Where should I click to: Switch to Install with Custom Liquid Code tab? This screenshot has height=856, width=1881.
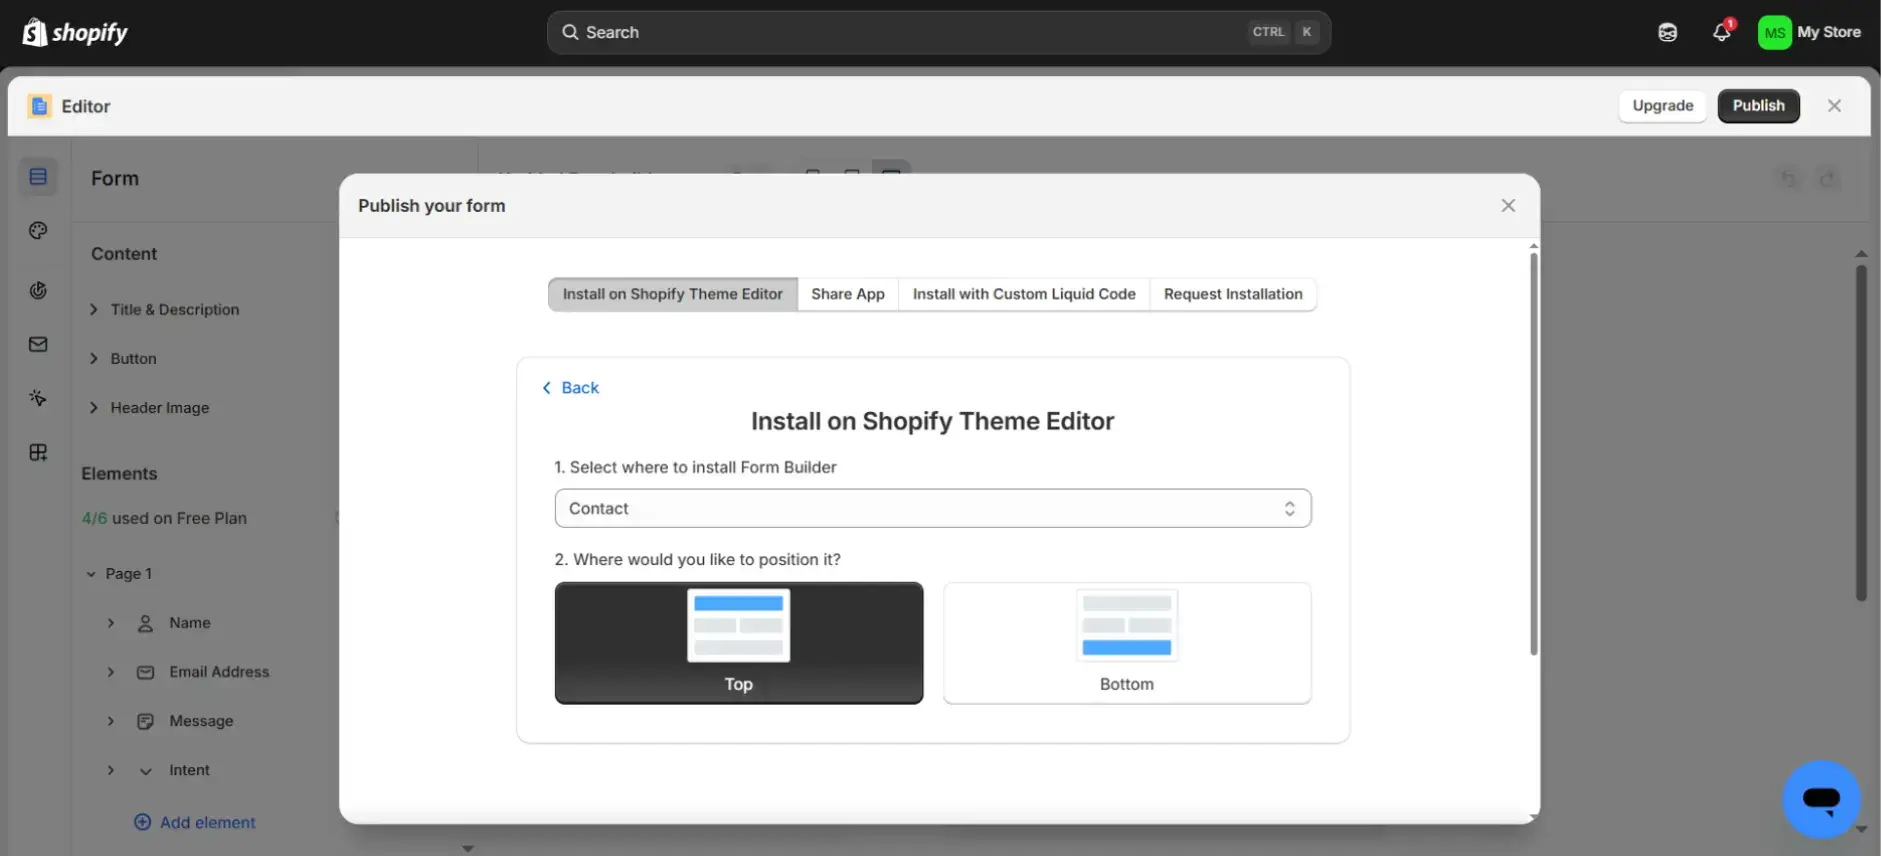1024,294
